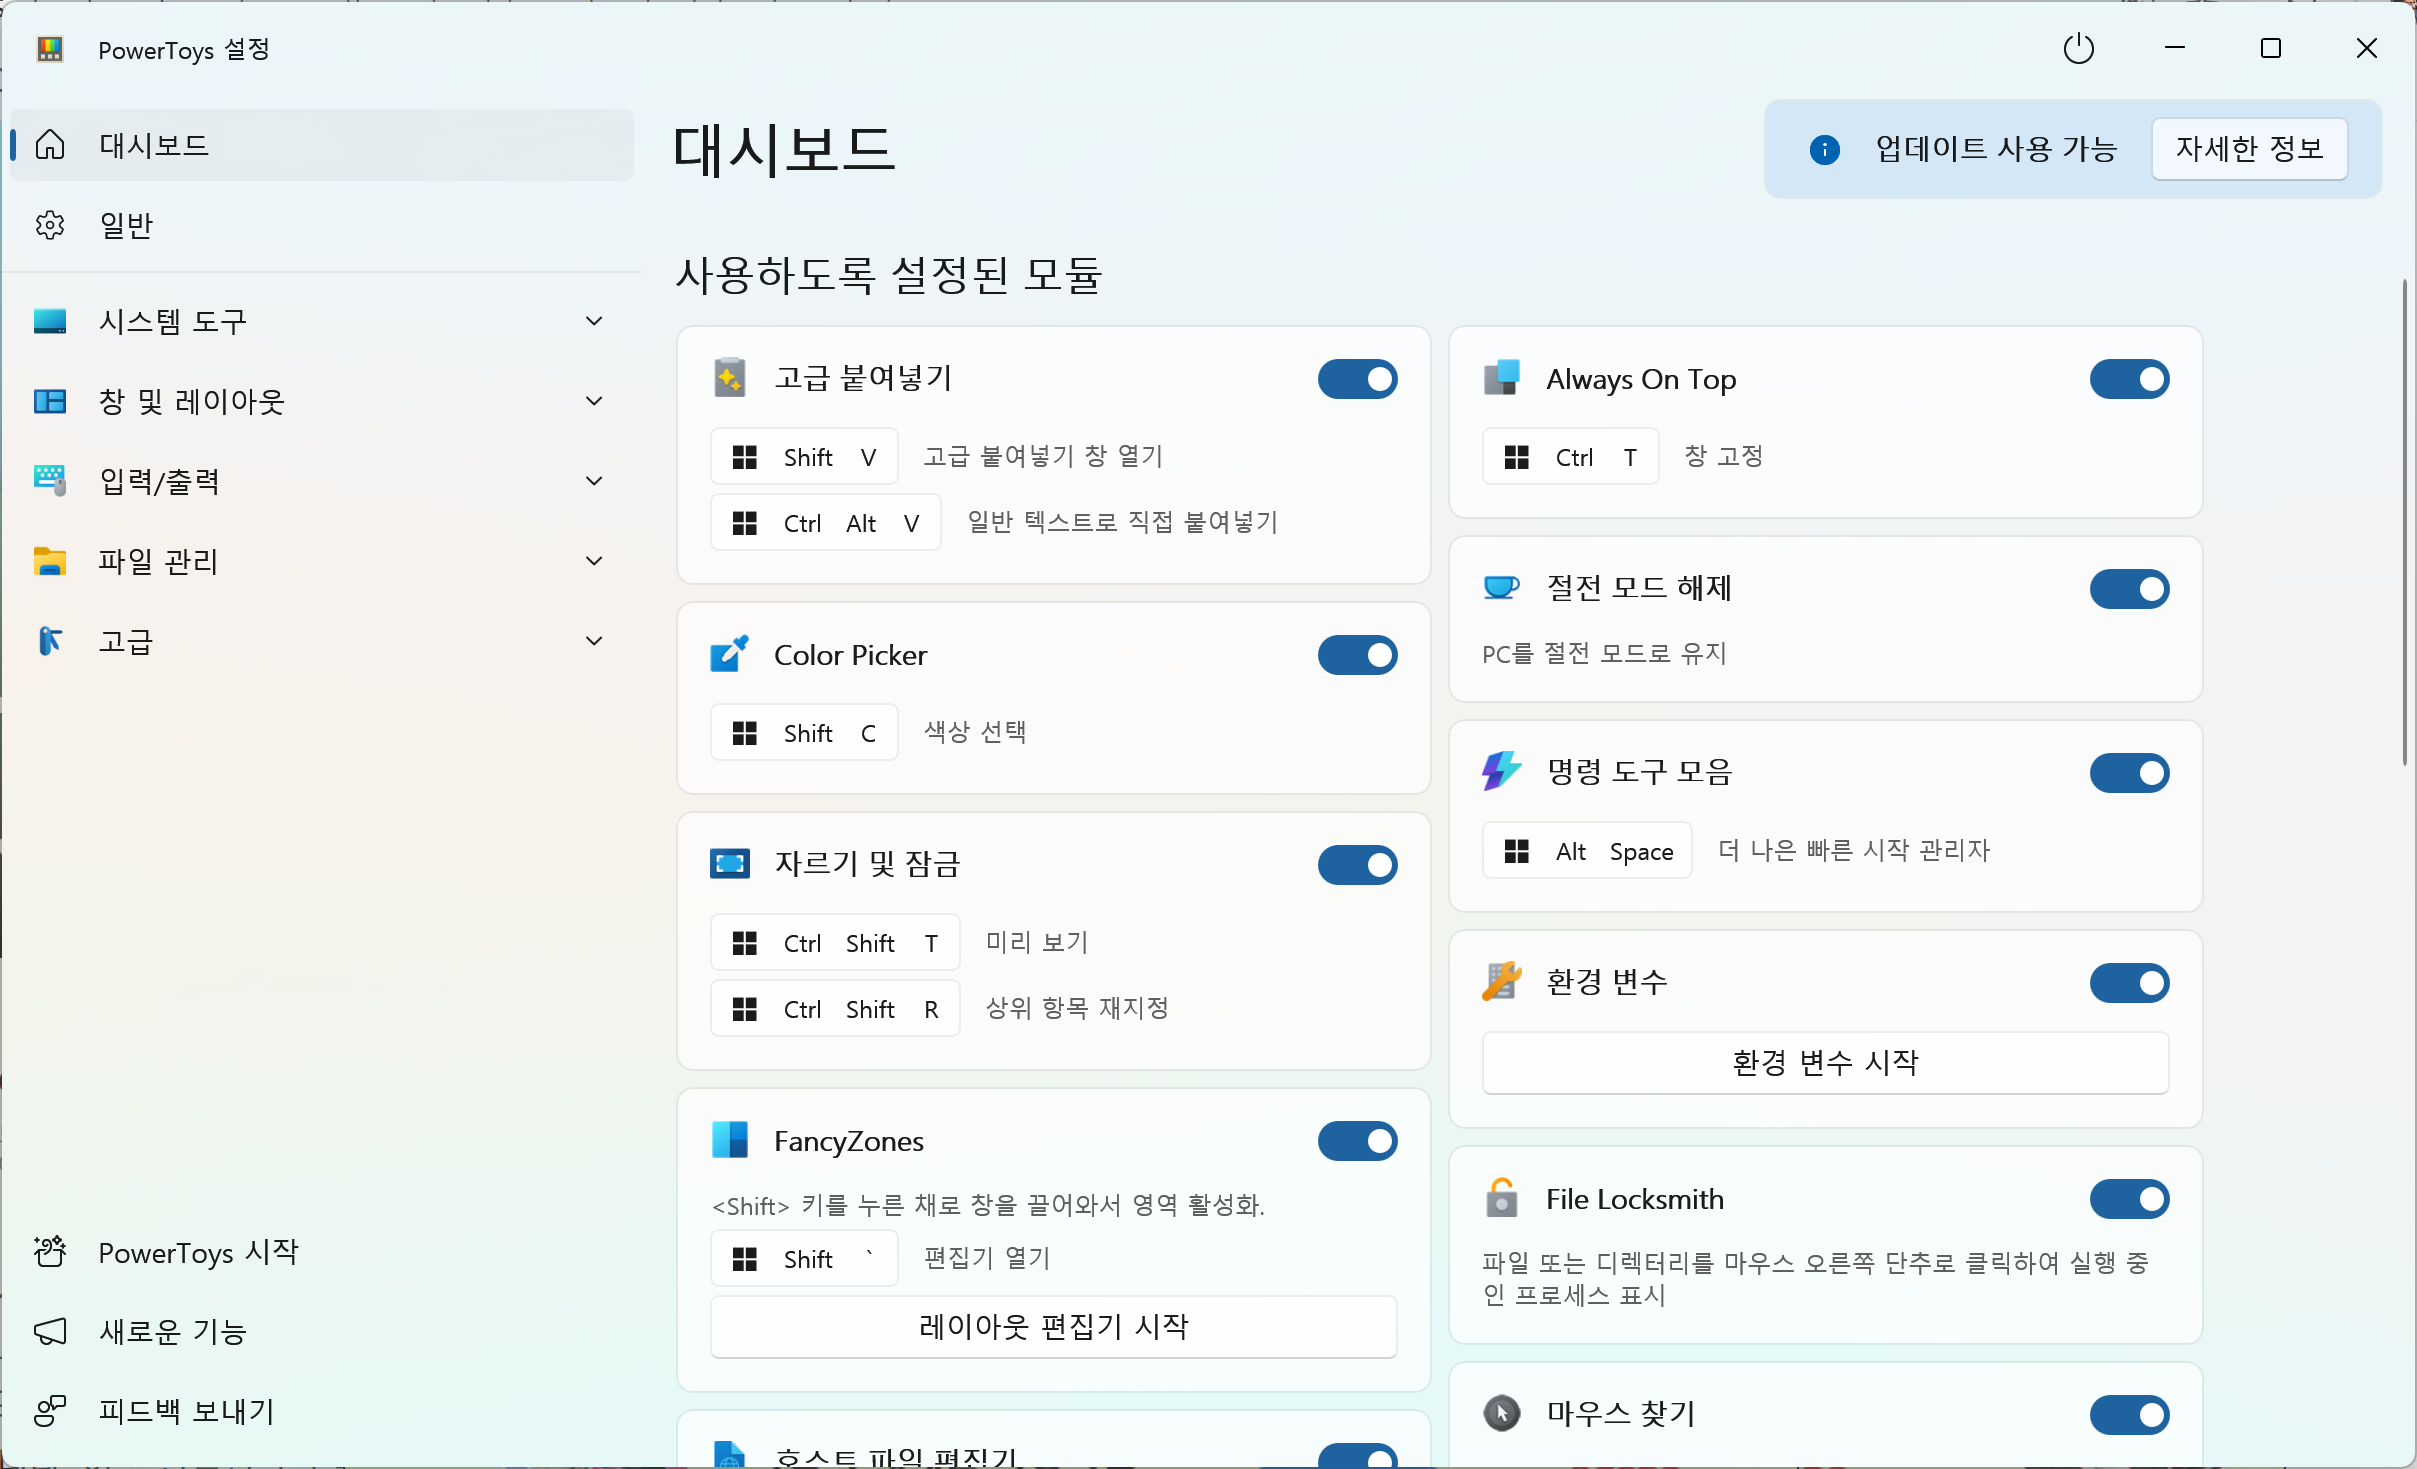The width and height of the screenshot is (2417, 1469).
Task: Disable the 환경 변수 toggle
Action: 2129,983
